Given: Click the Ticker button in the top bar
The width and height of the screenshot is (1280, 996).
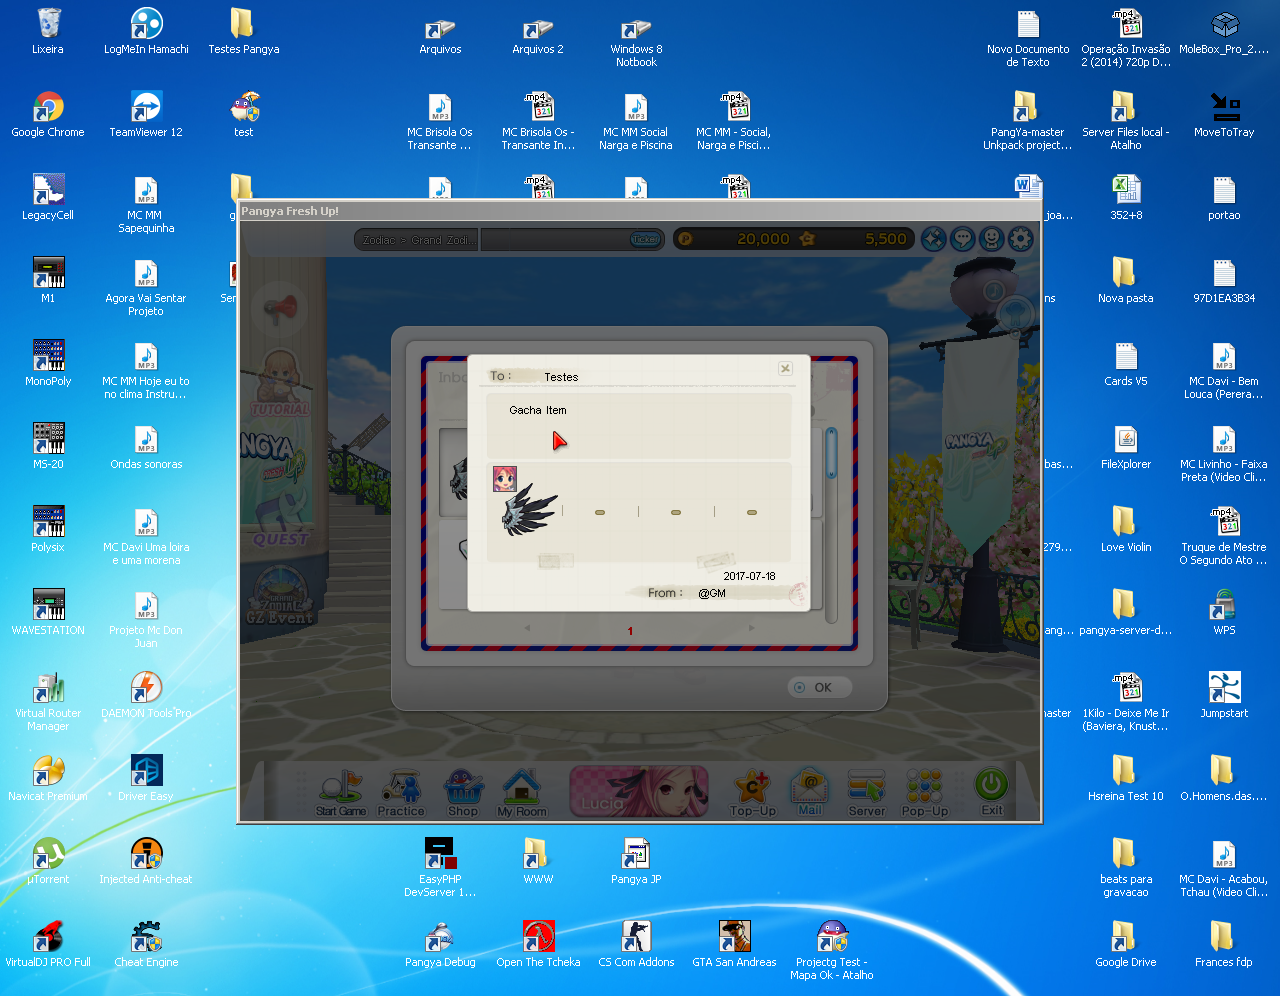Looking at the screenshot, I should coord(645,239).
